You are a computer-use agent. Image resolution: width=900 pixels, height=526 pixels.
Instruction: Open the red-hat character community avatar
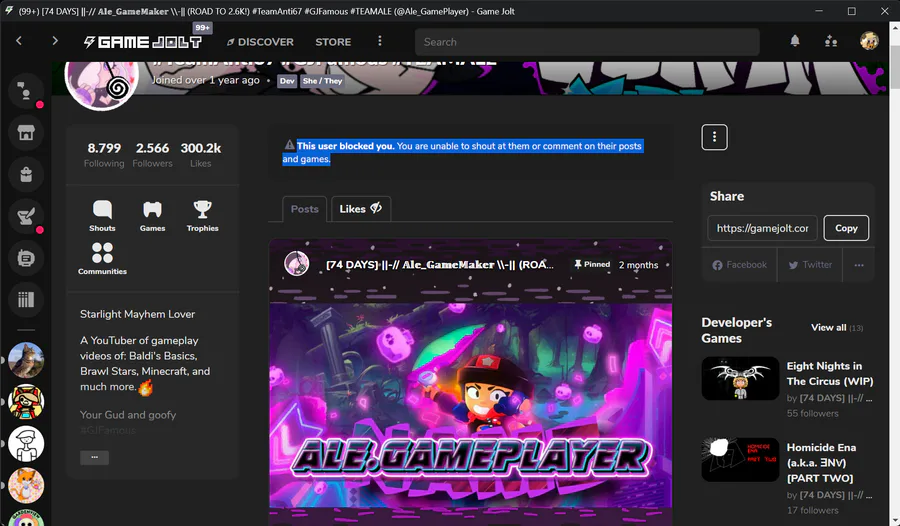click(26, 402)
